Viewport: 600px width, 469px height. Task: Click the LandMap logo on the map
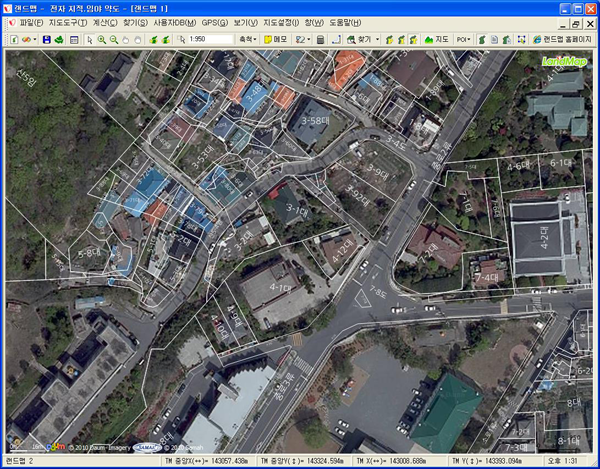click(x=564, y=61)
